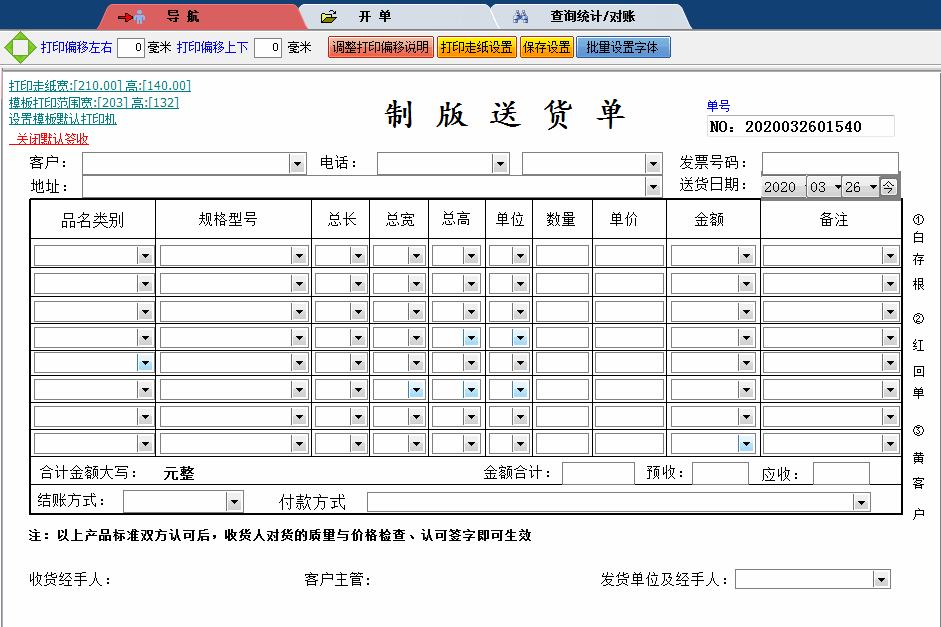Viewport: 941px width, 627px height.
Task: Switch to the 开单 tab
Action: point(373,16)
